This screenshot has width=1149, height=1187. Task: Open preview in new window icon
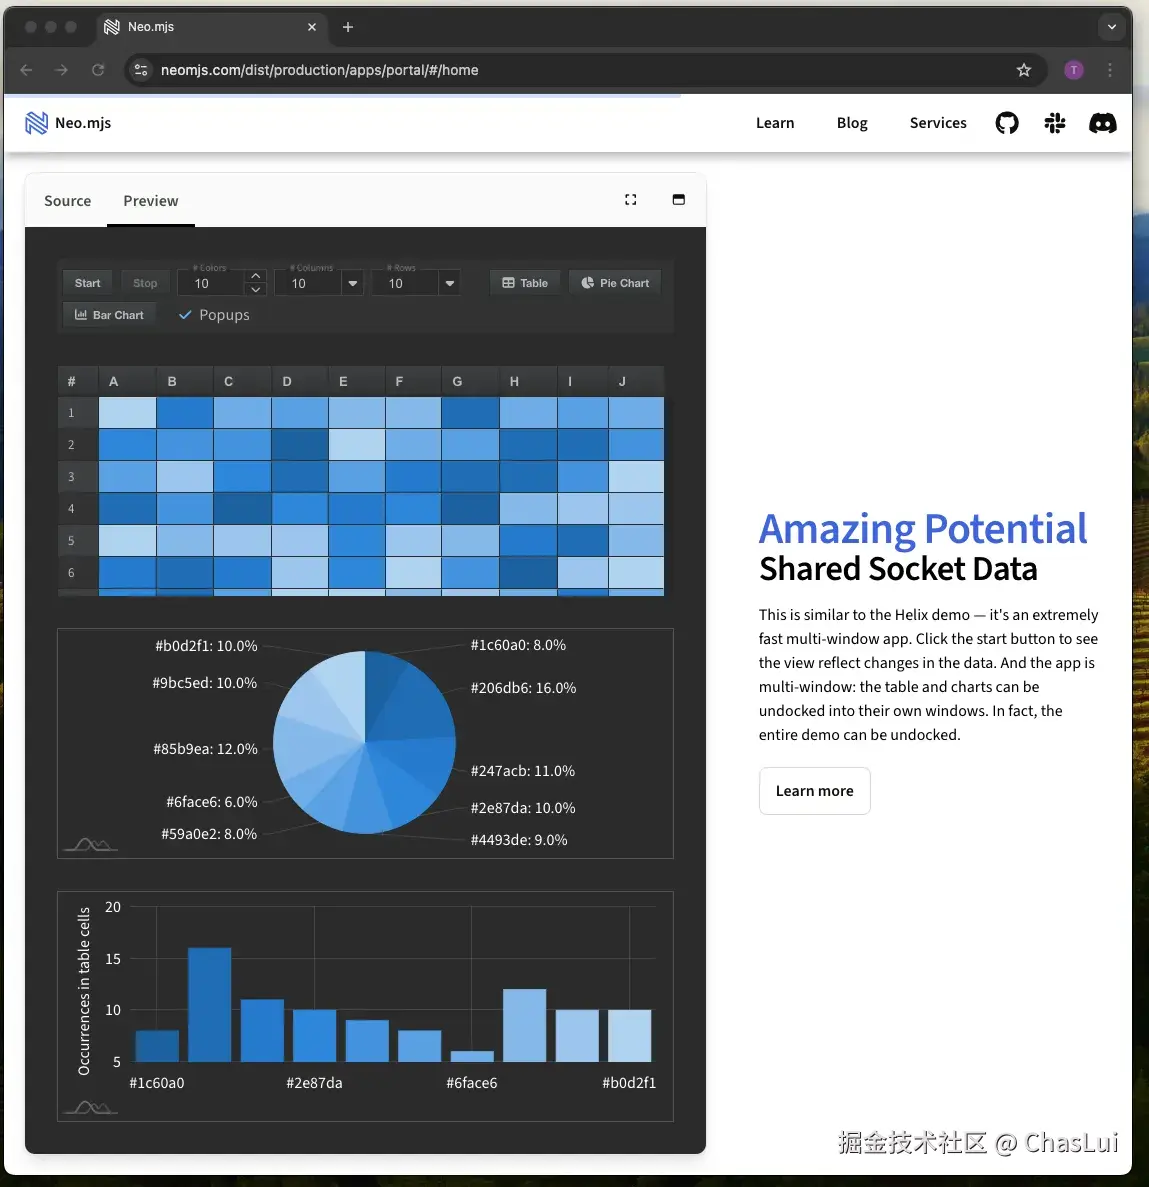tap(678, 200)
